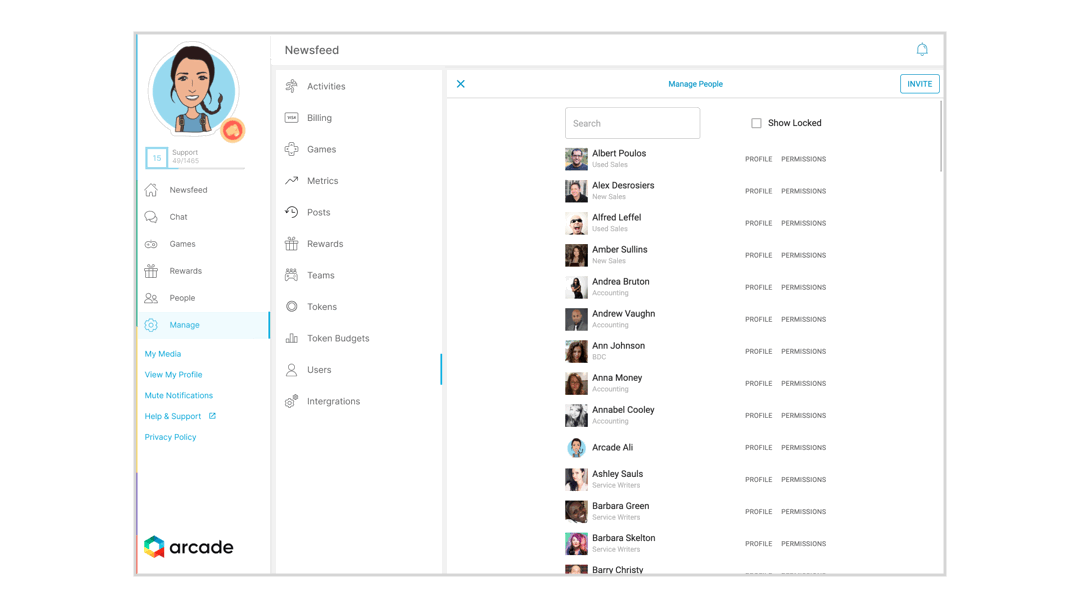Click the Manage gear icon

[152, 325]
